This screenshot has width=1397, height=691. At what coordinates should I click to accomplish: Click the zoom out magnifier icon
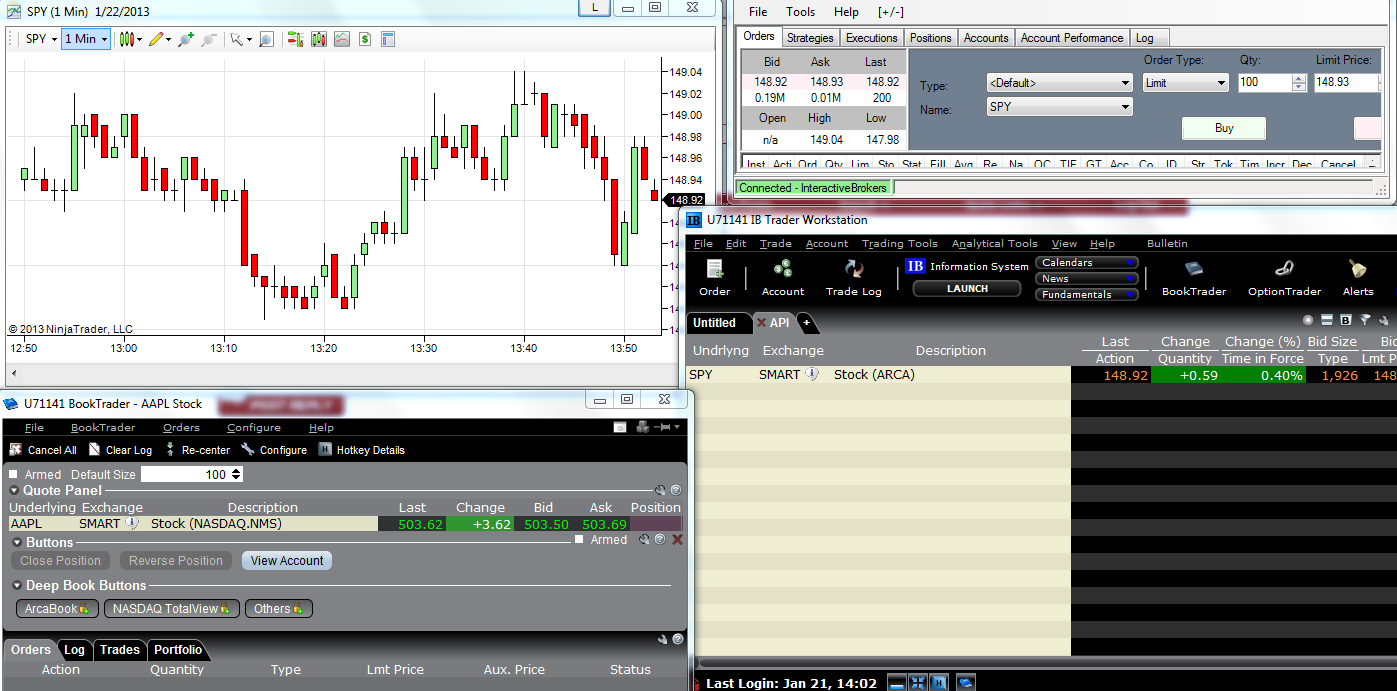pos(208,39)
